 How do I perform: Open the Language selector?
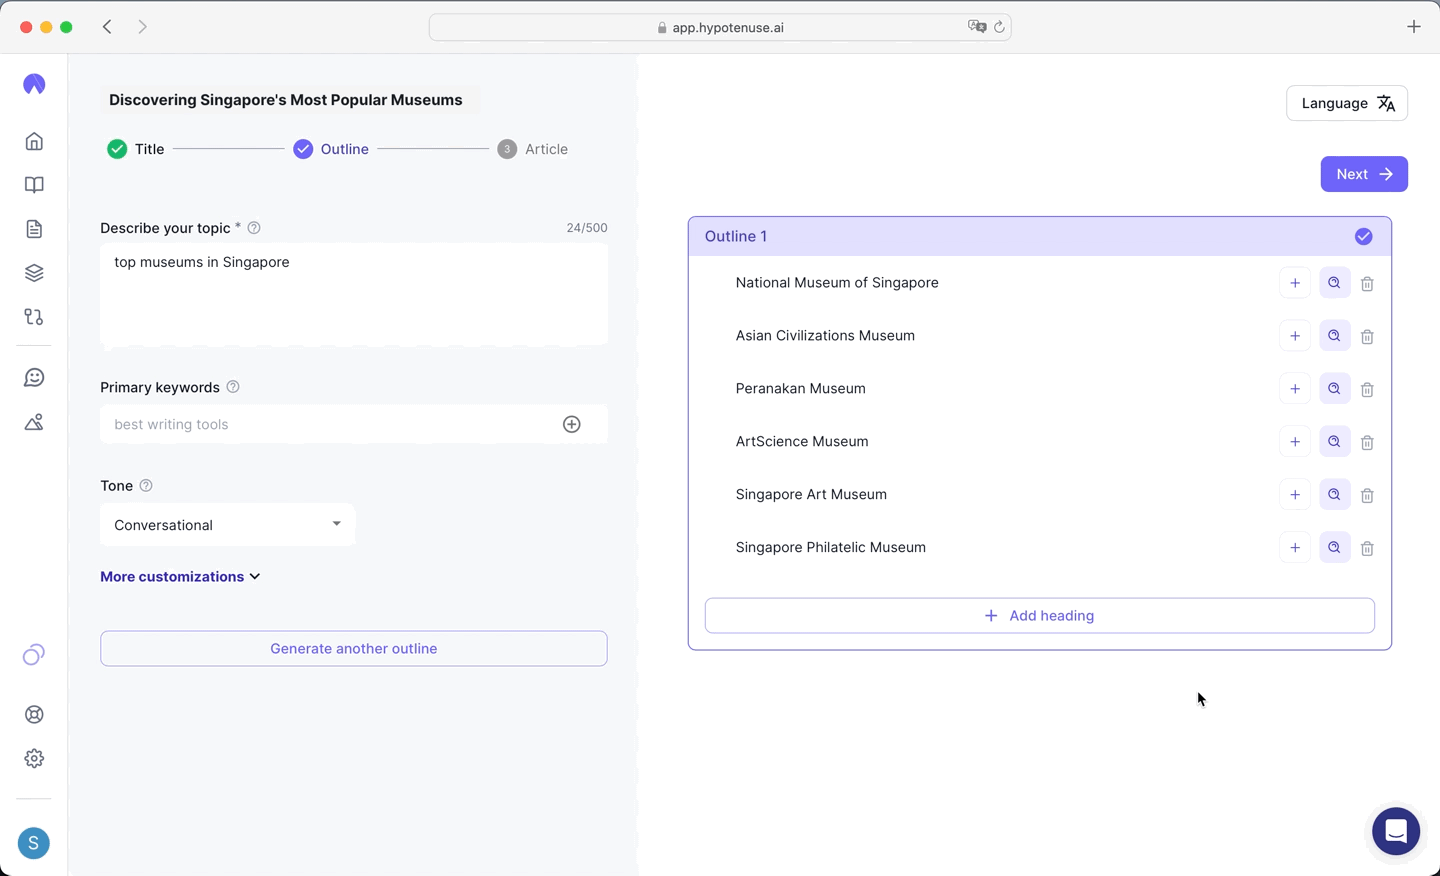[x=1346, y=103]
